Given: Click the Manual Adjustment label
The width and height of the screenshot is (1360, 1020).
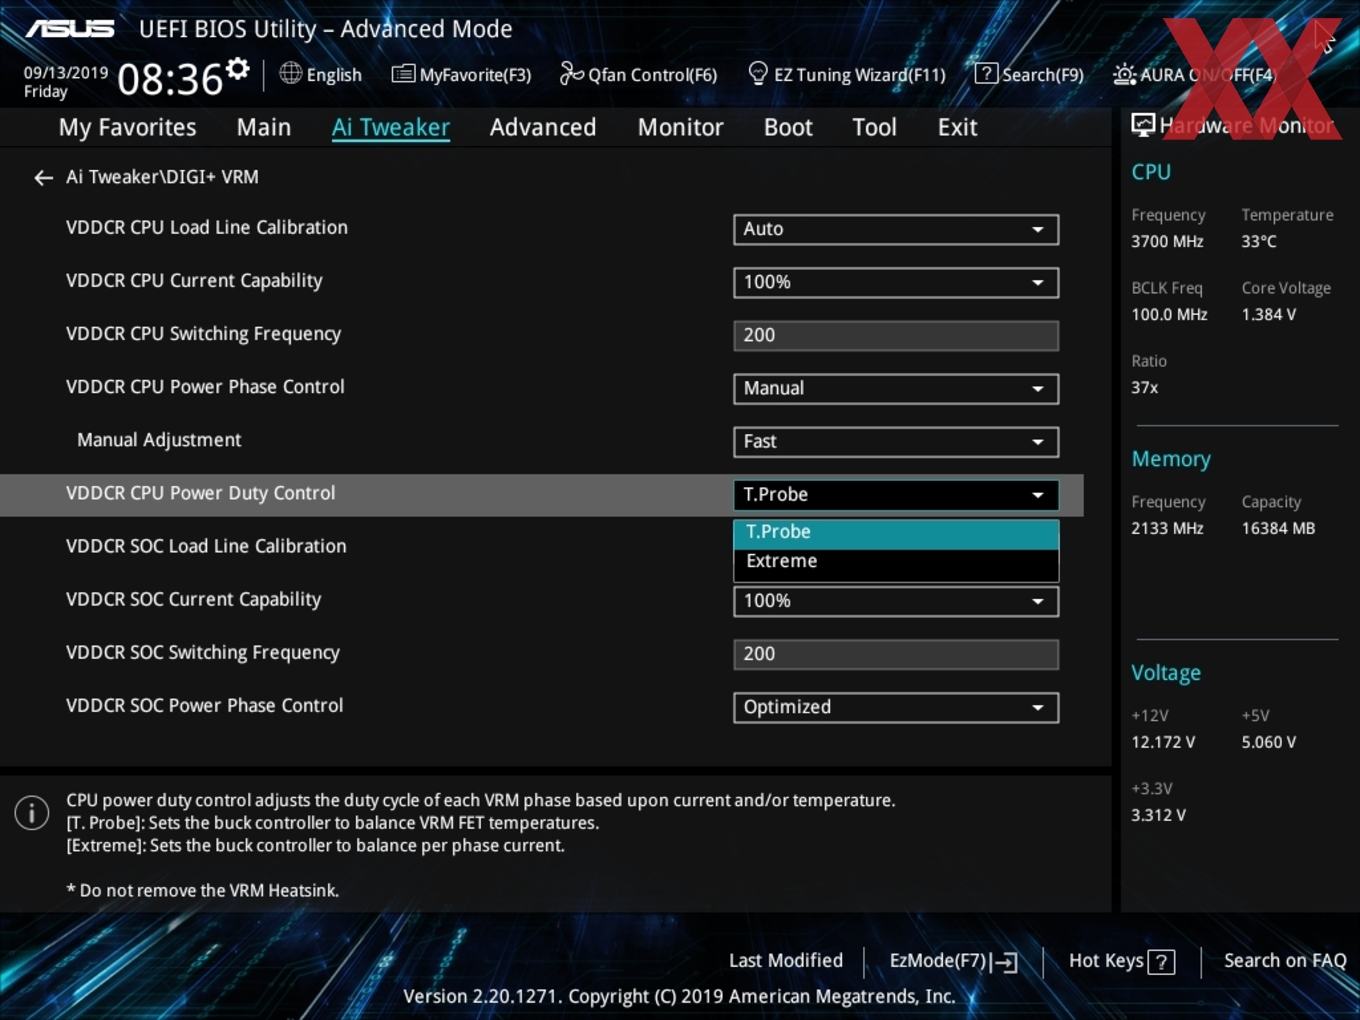Looking at the screenshot, I should pyautogui.click(x=159, y=440).
